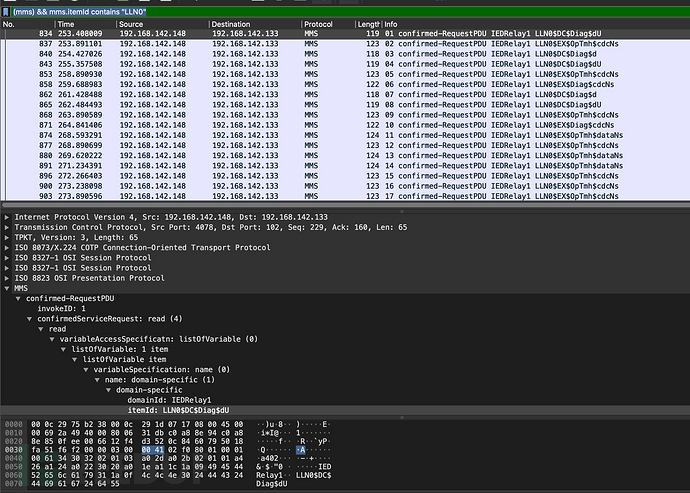Expand the Transmission Control Protocol section
The height and width of the screenshot is (493, 690).
point(7,227)
